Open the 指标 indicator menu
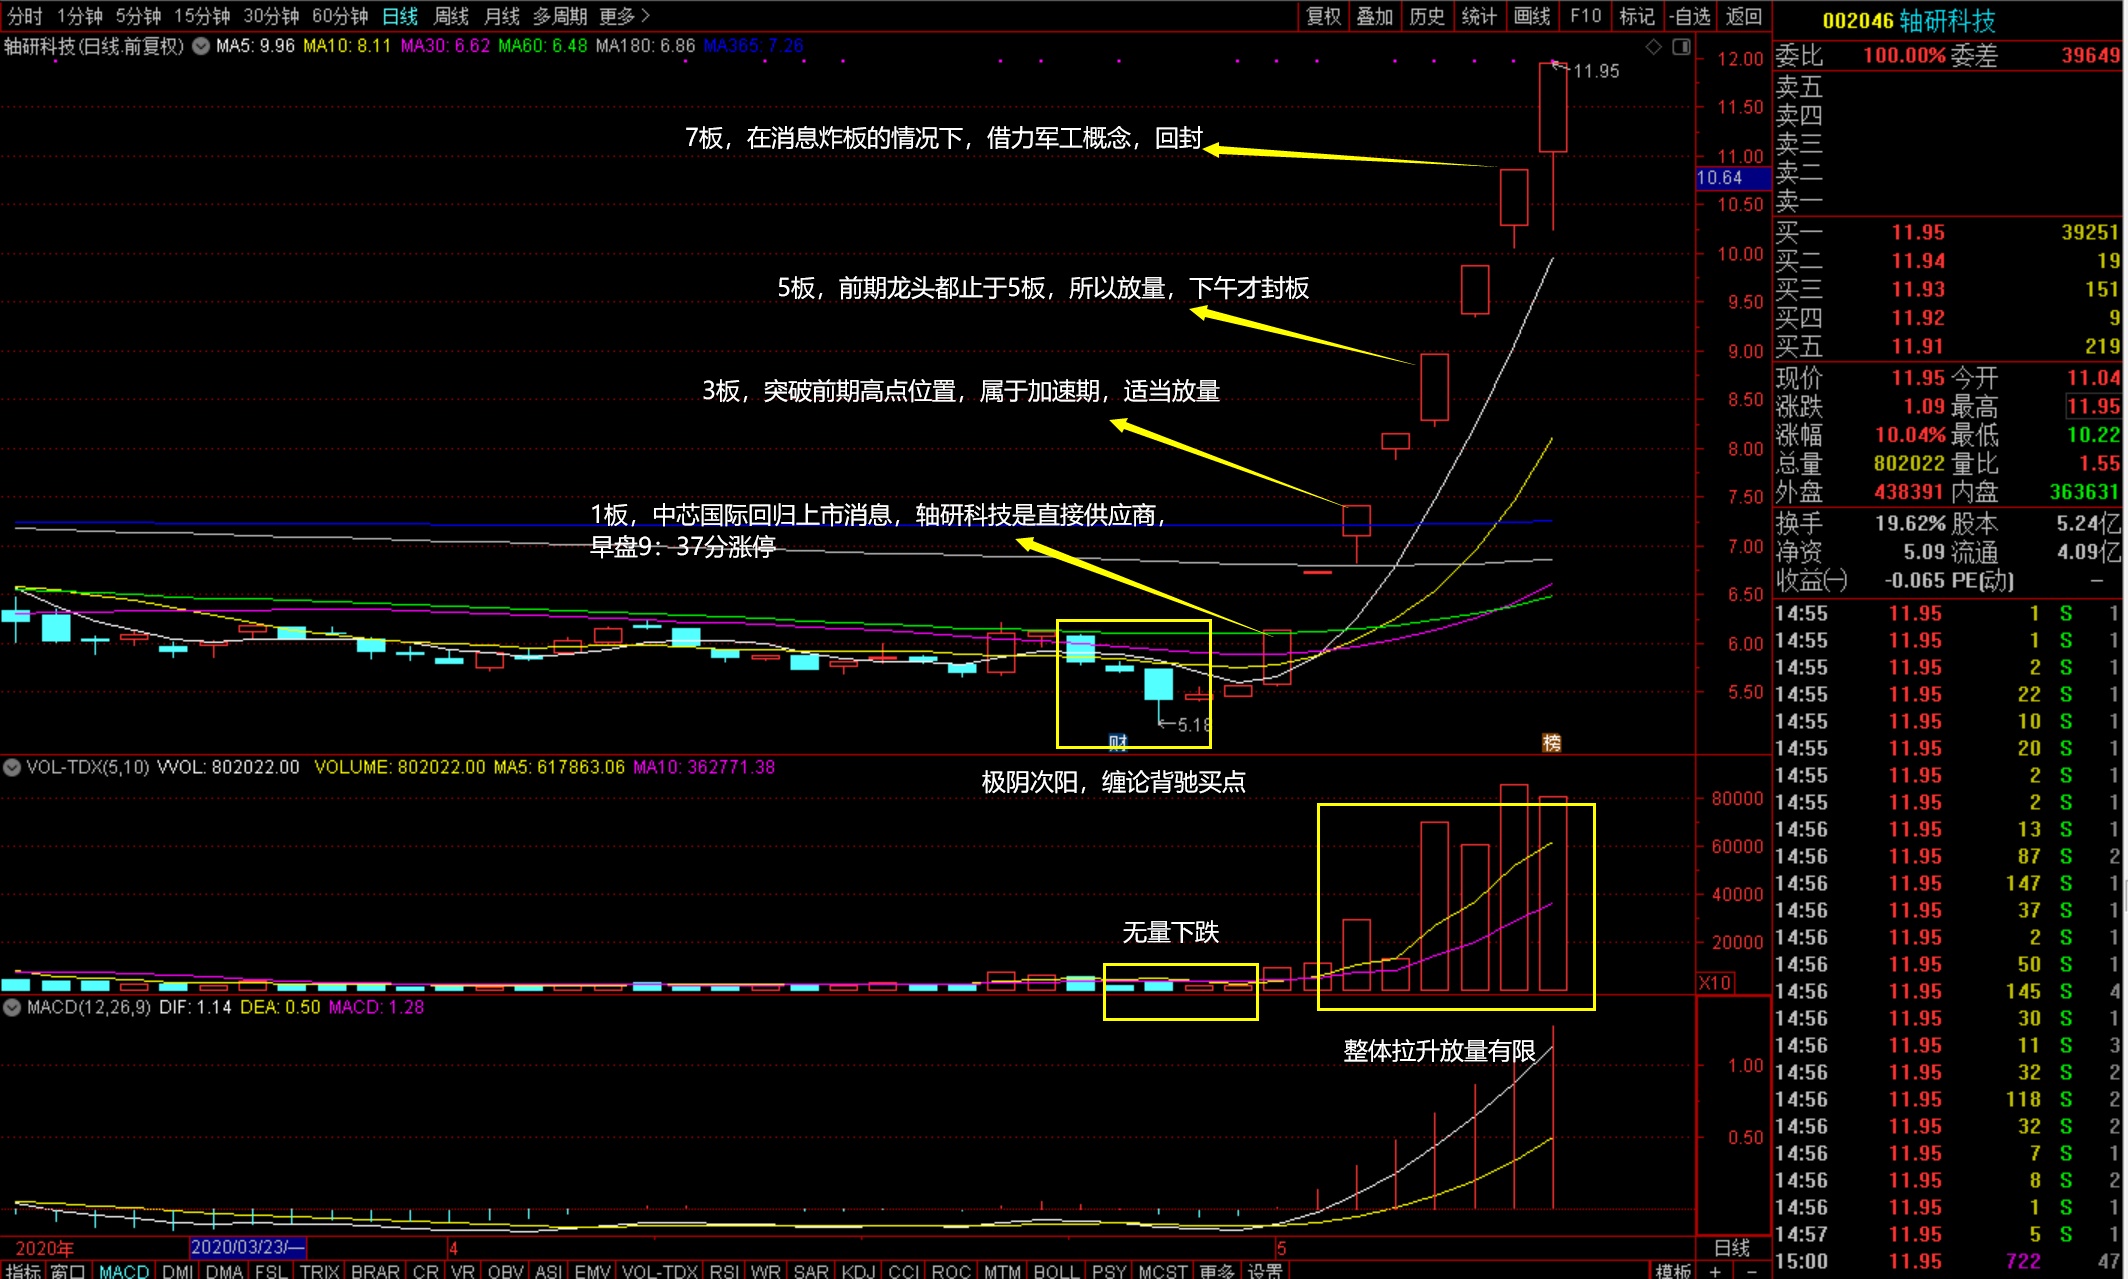This screenshot has width=2128, height=1279. tap(23, 1271)
